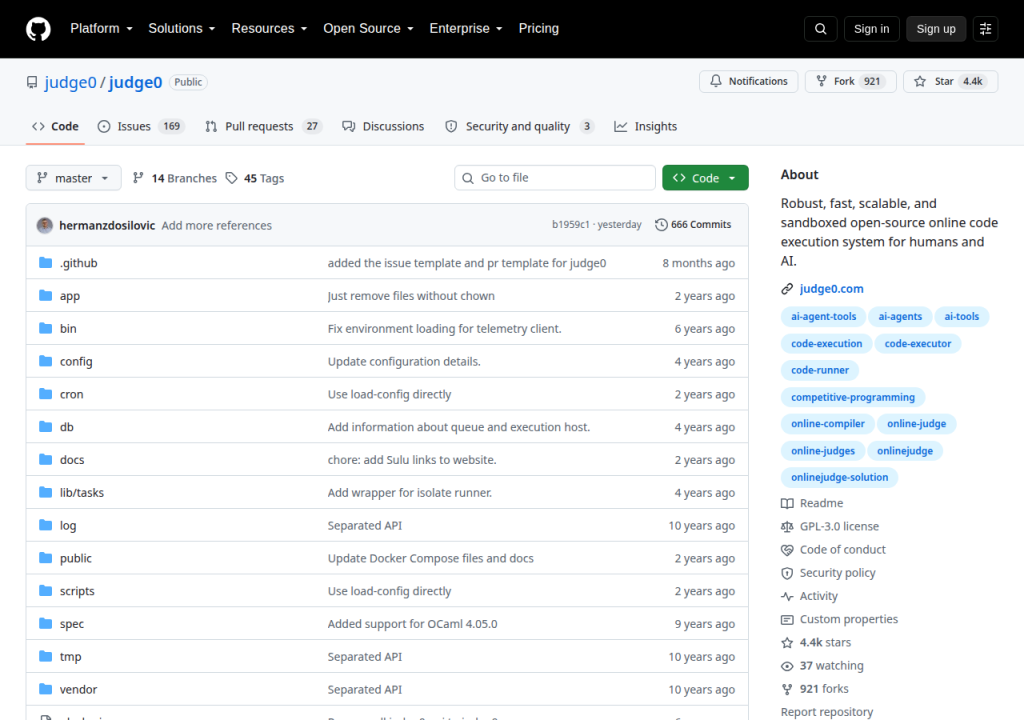
Task: Open the Security and quality tab
Action: coord(519,127)
